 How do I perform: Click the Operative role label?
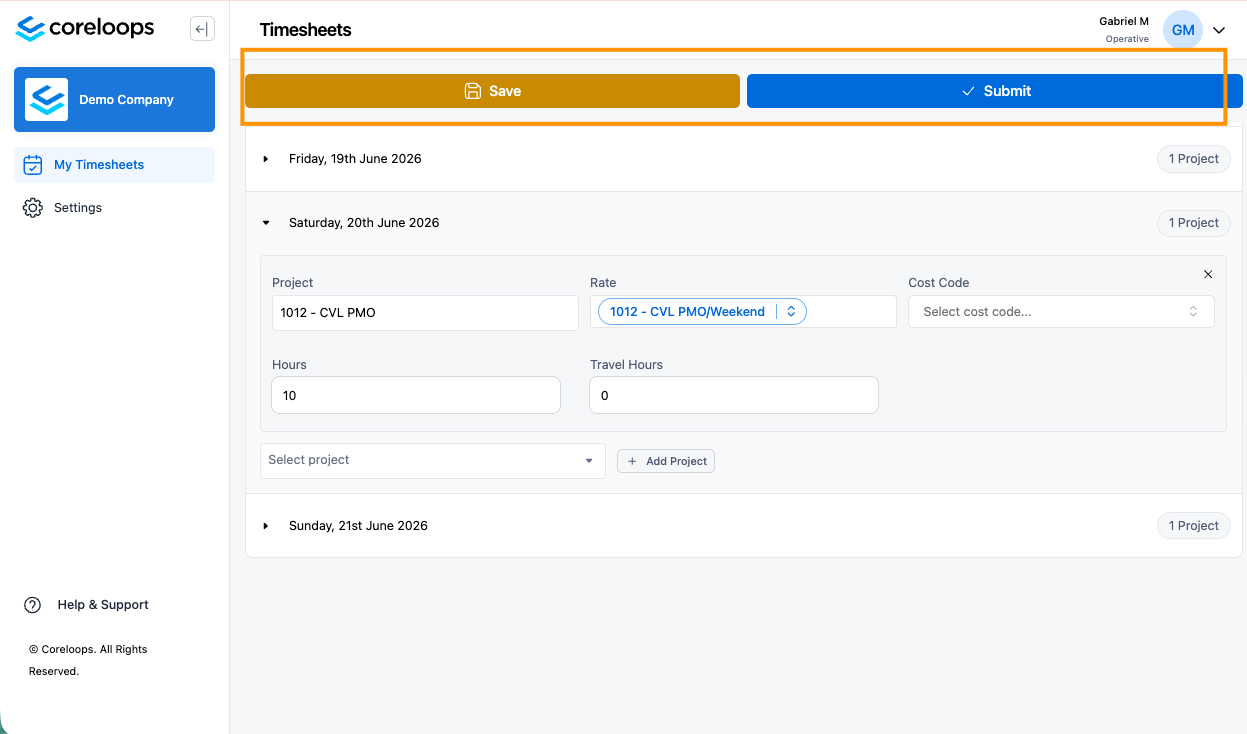click(1127, 39)
